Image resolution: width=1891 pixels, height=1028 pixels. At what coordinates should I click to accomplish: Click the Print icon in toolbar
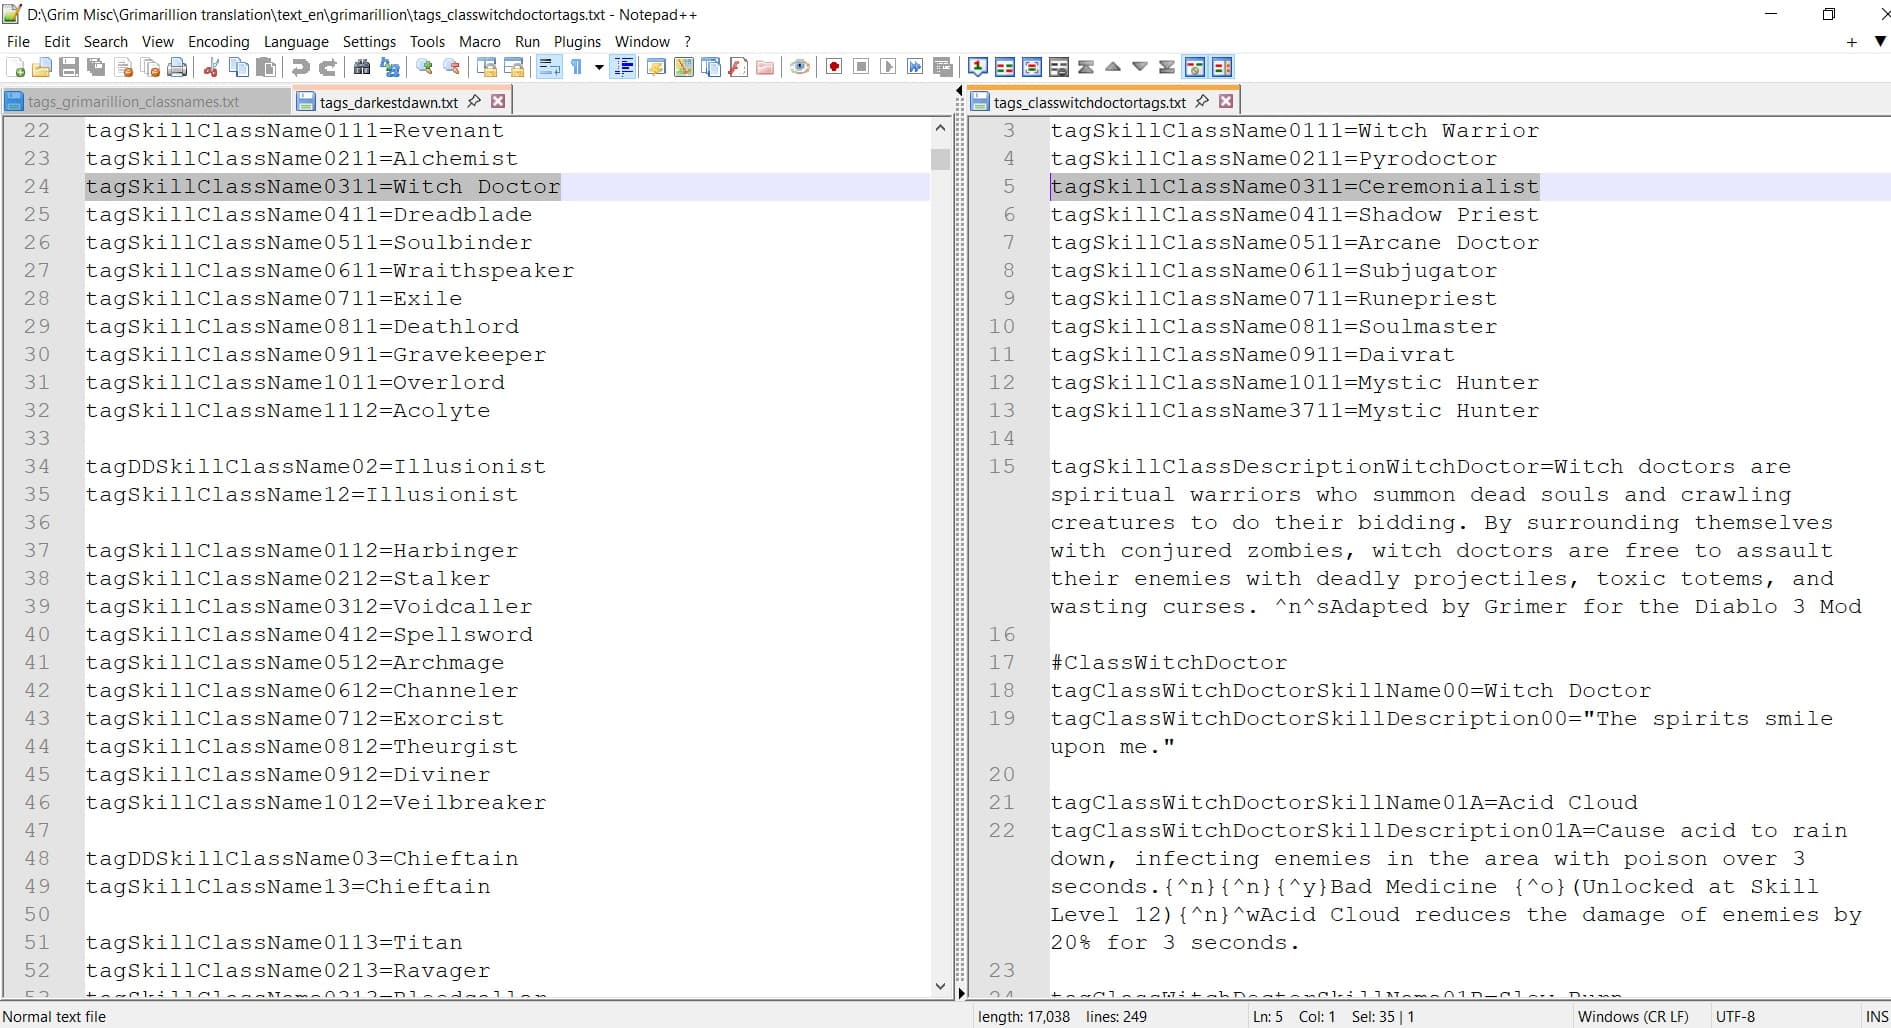177,67
